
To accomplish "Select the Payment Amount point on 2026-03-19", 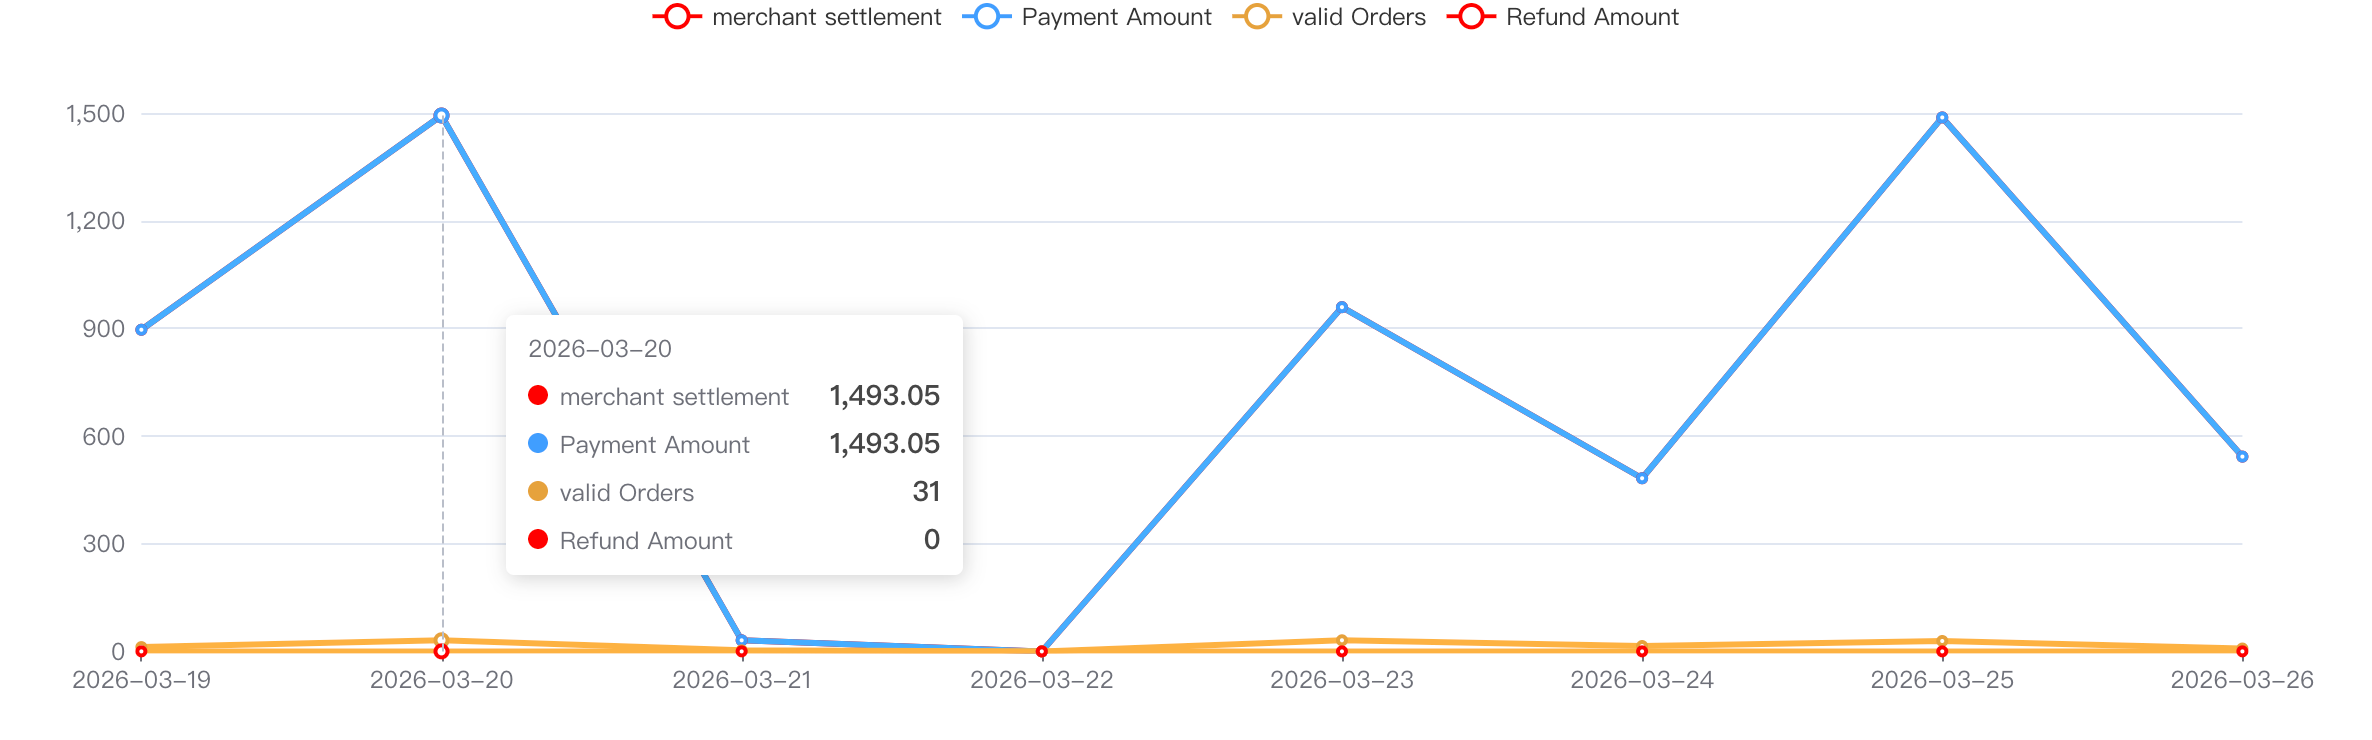I will tap(142, 330).
